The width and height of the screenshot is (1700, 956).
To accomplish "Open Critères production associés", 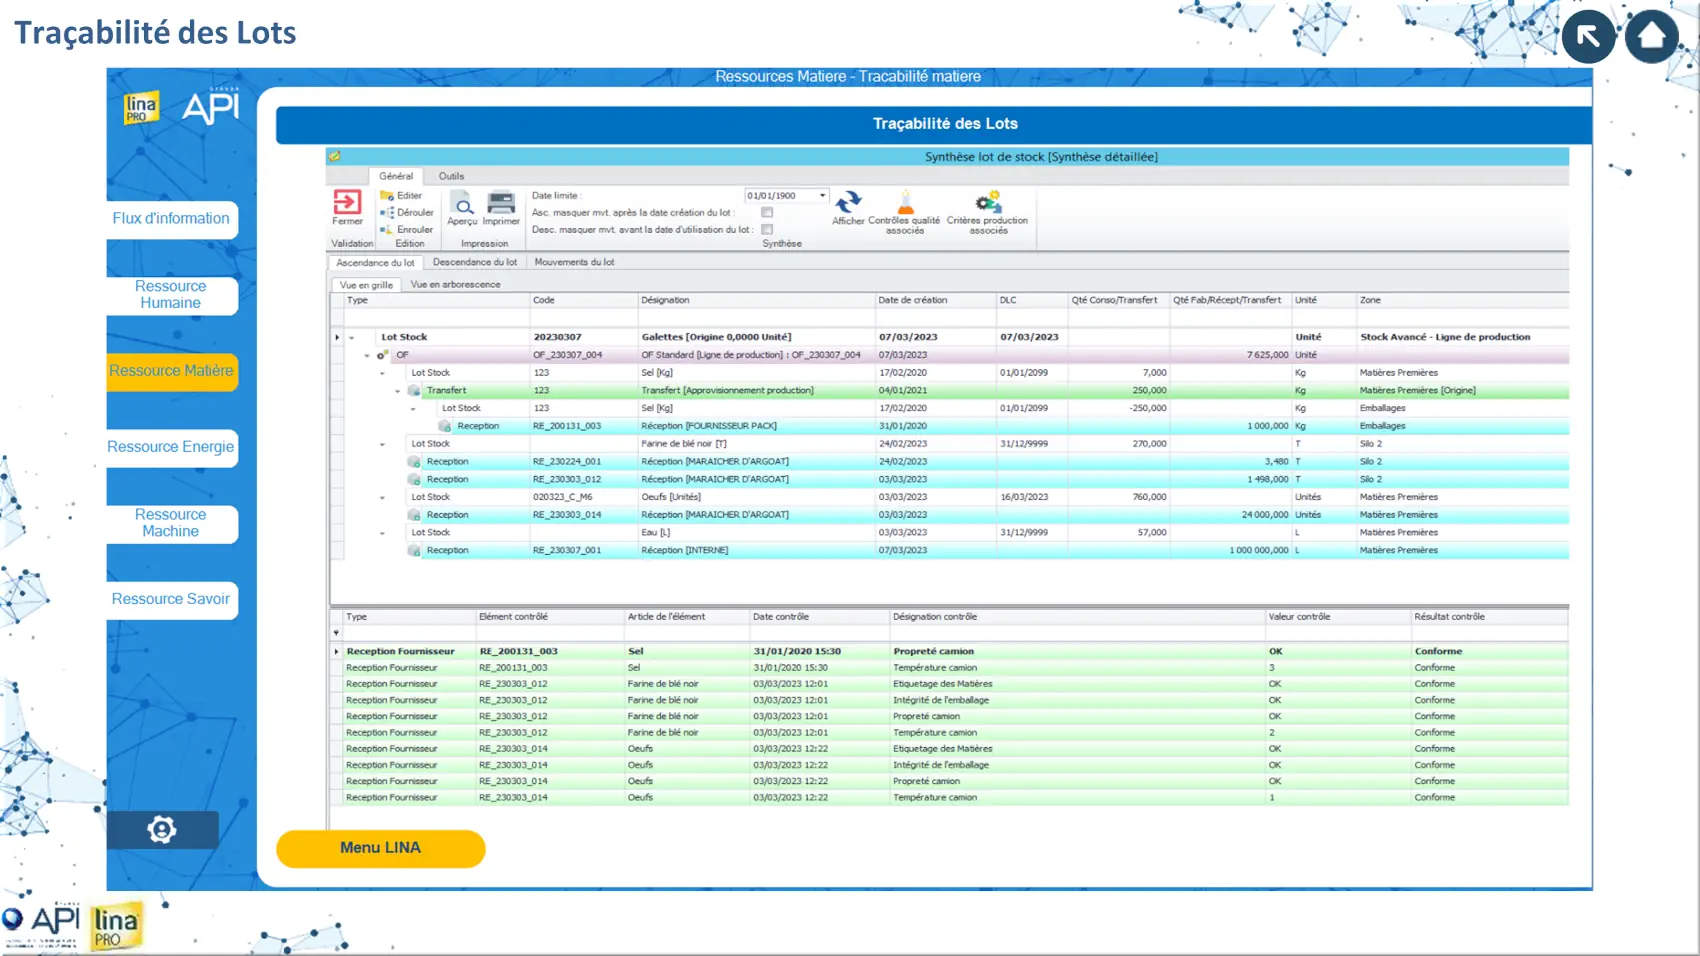I will click(988, 203).
